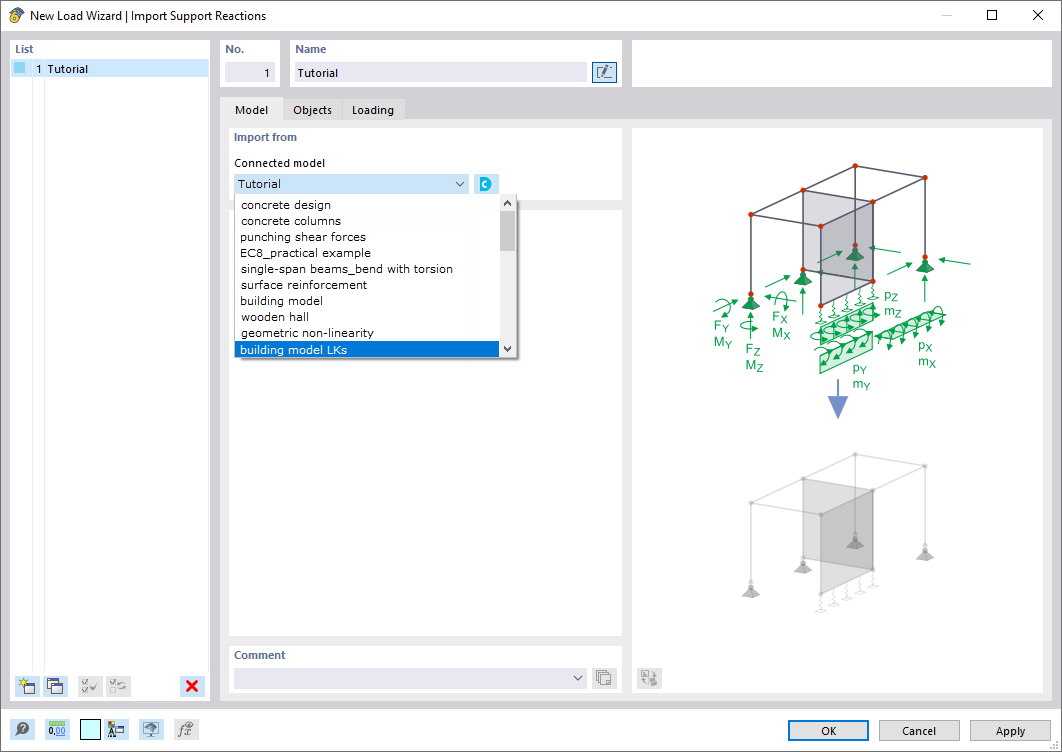
Task: Select 'building model' entry
Action: click(366, 301)
